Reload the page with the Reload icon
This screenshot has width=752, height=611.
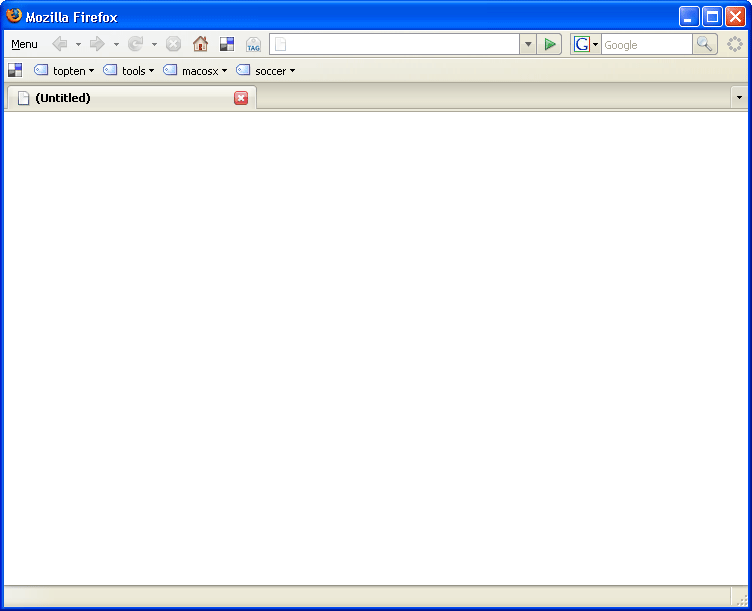136,44
